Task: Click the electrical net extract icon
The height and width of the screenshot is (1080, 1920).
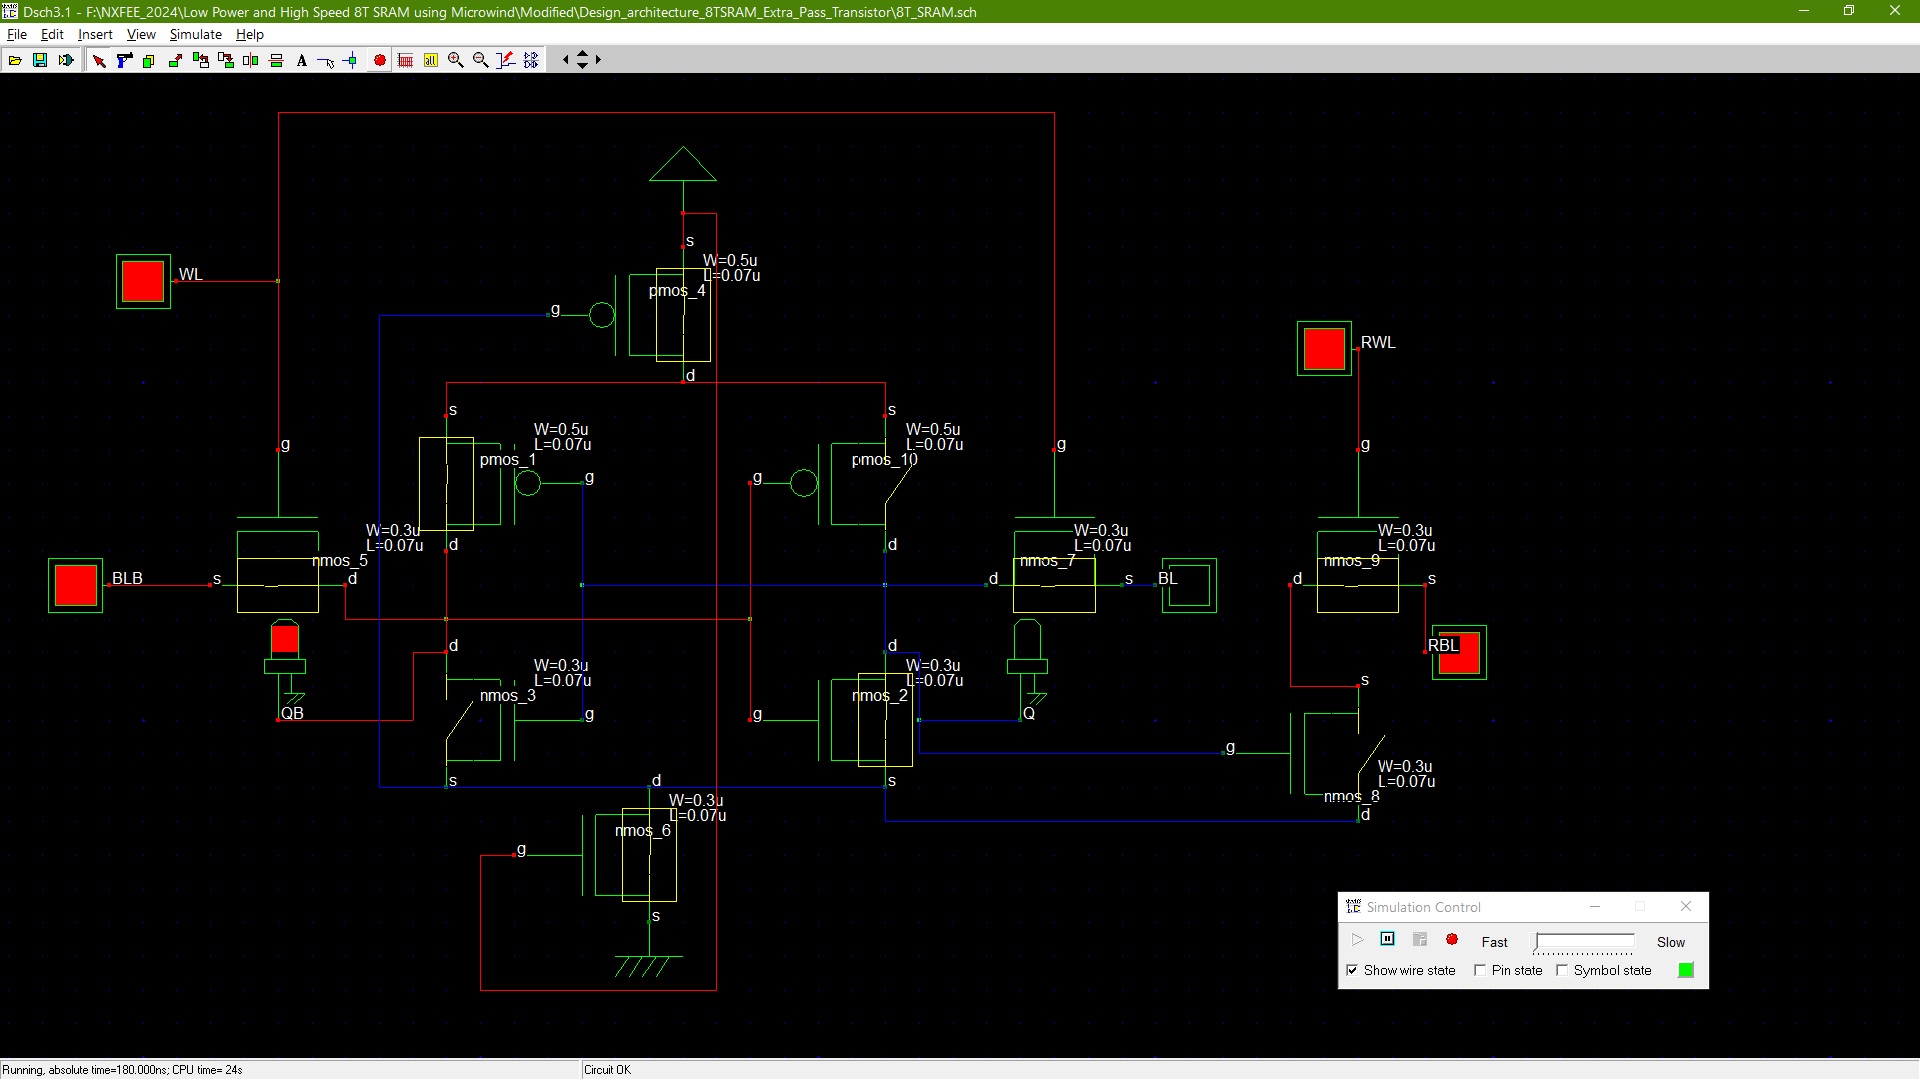Action: [506, 60]
